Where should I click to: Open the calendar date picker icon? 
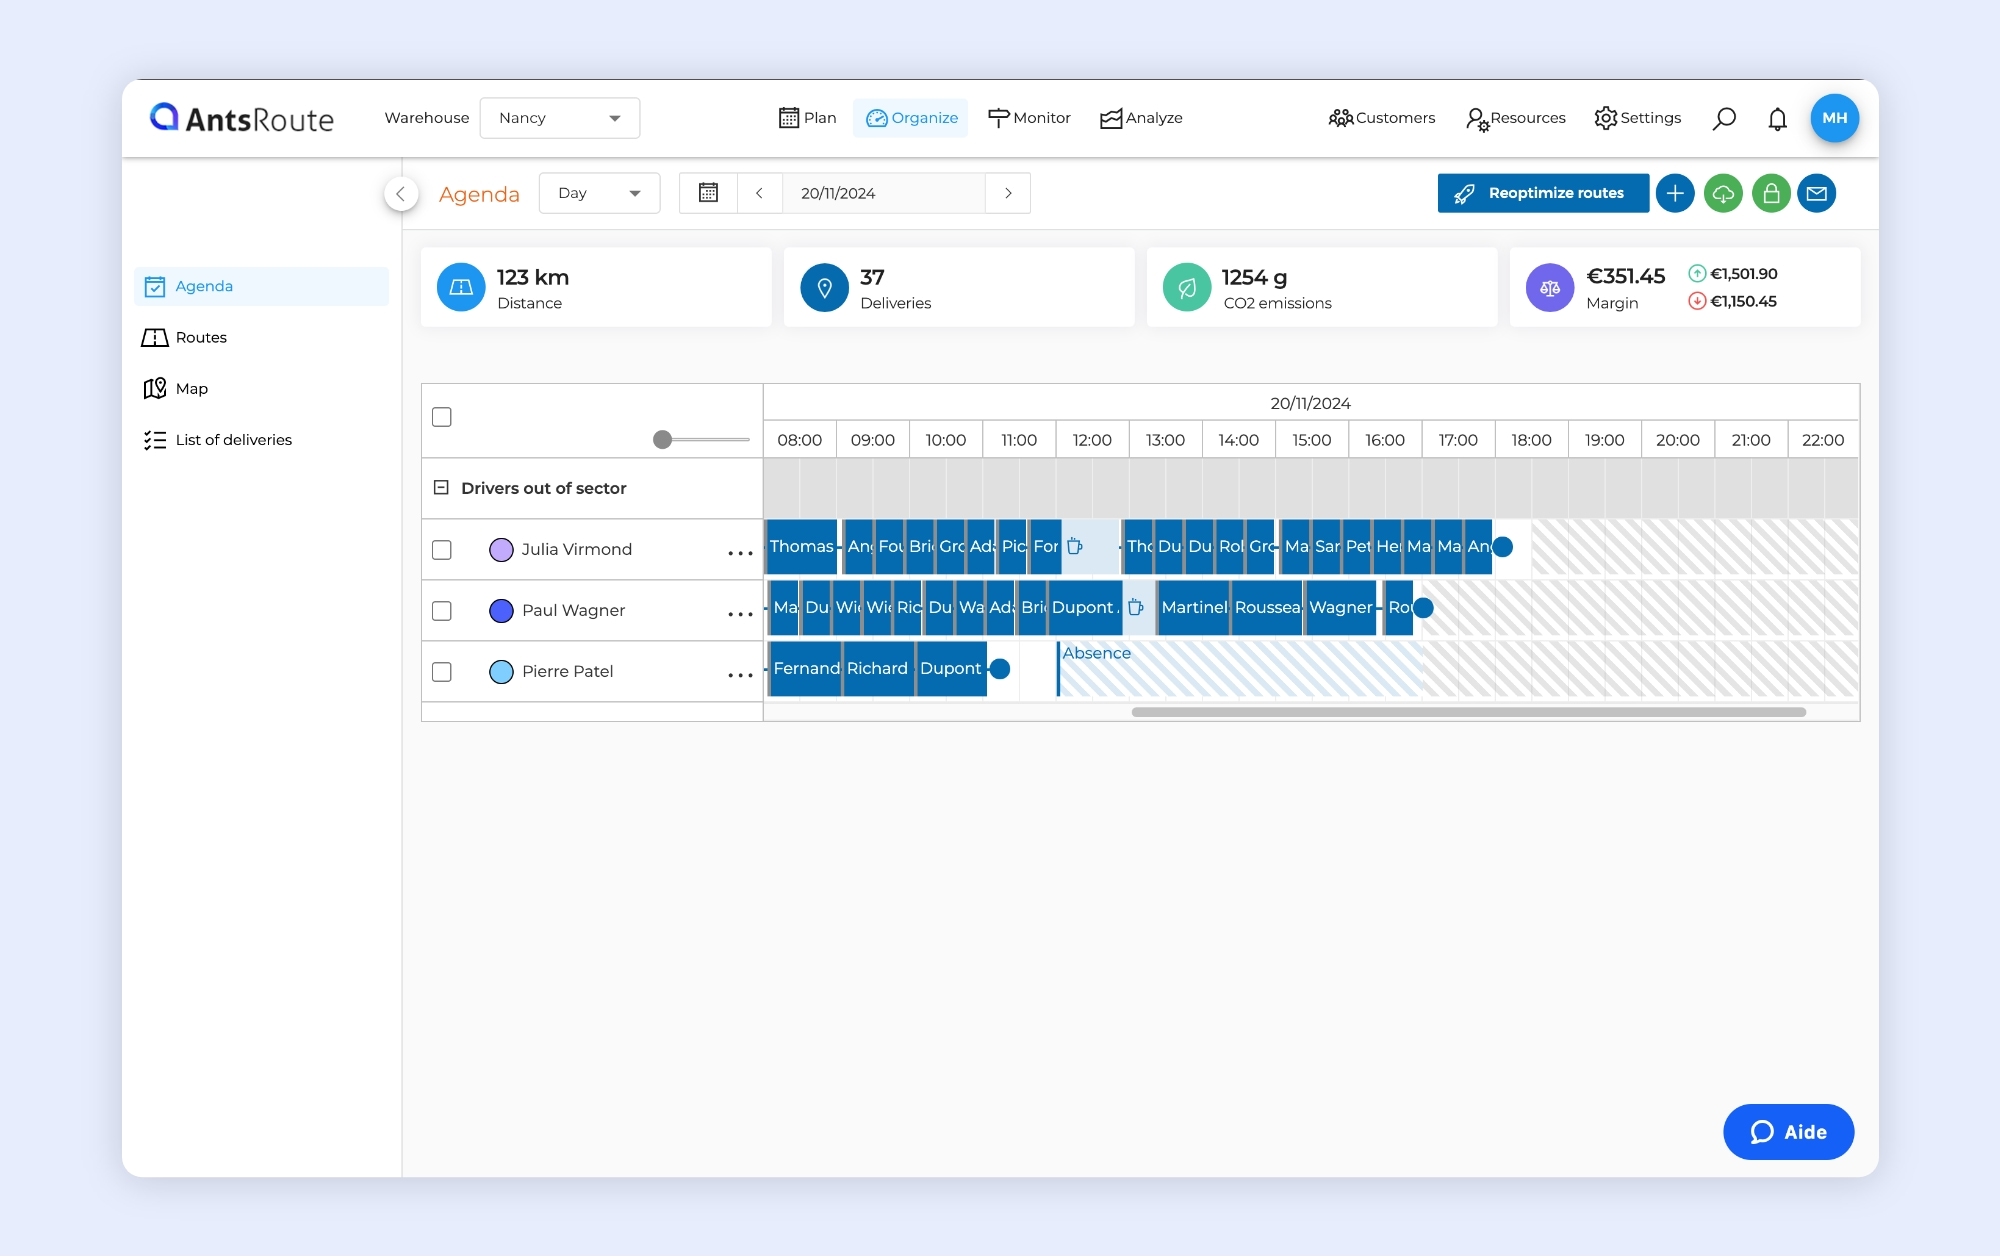[x=708, y=193]
